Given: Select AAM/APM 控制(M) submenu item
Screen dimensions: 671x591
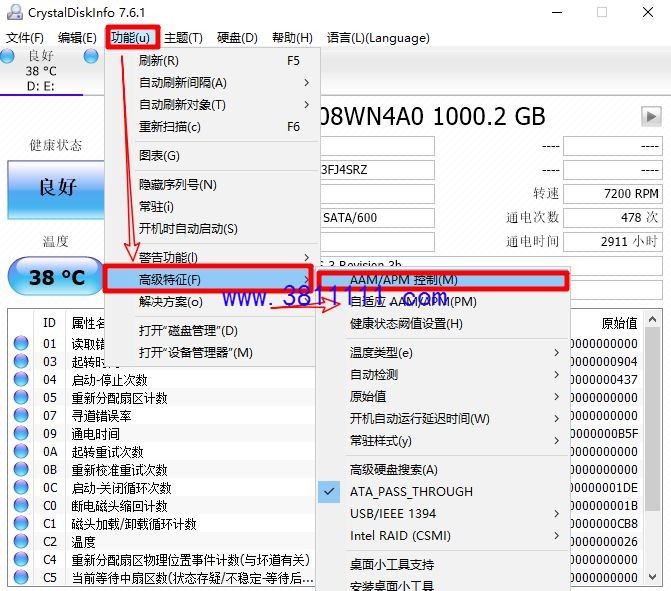Looking at the screenshot, I should (442, 280).
